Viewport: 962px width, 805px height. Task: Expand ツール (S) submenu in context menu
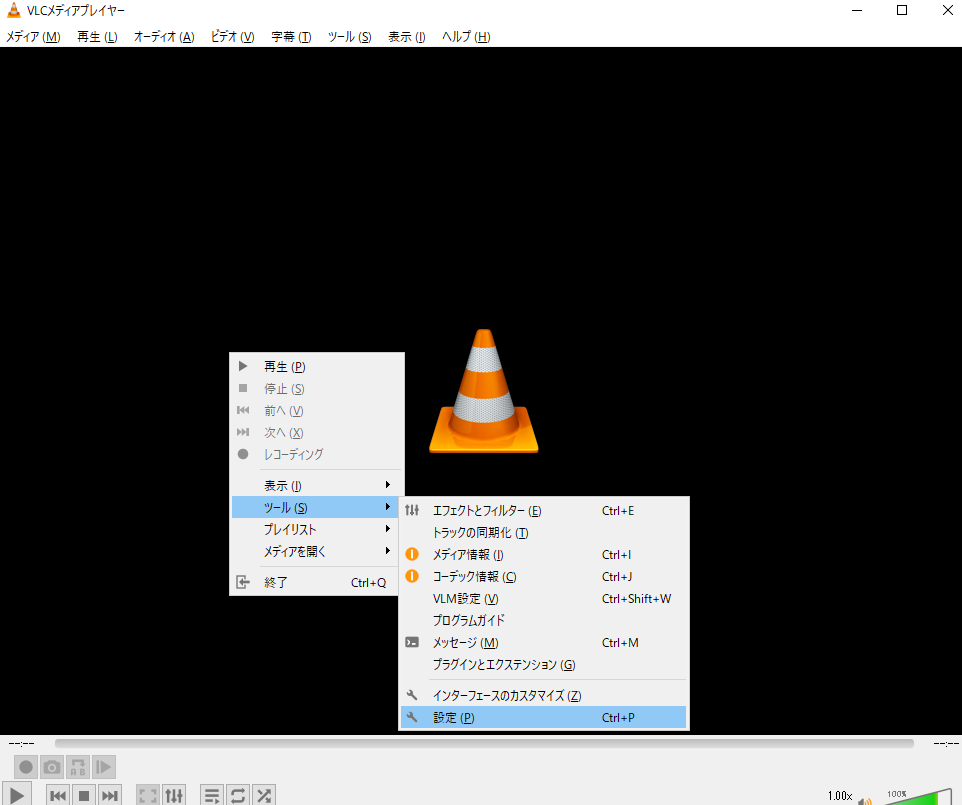point(316,507)
